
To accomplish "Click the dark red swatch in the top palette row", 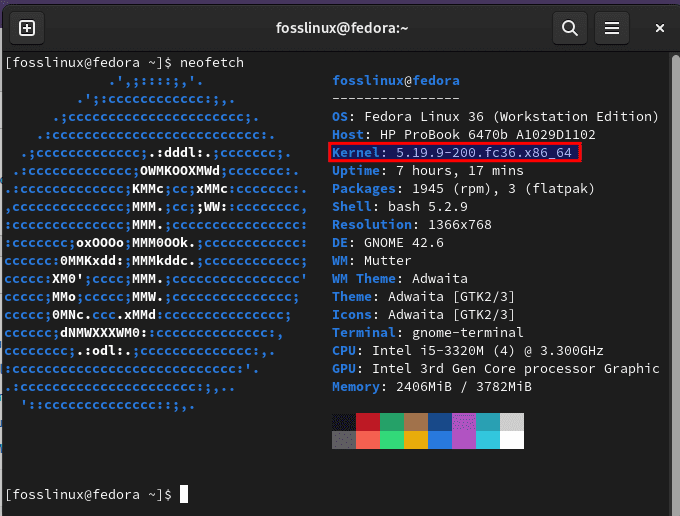I will [368, 422].
